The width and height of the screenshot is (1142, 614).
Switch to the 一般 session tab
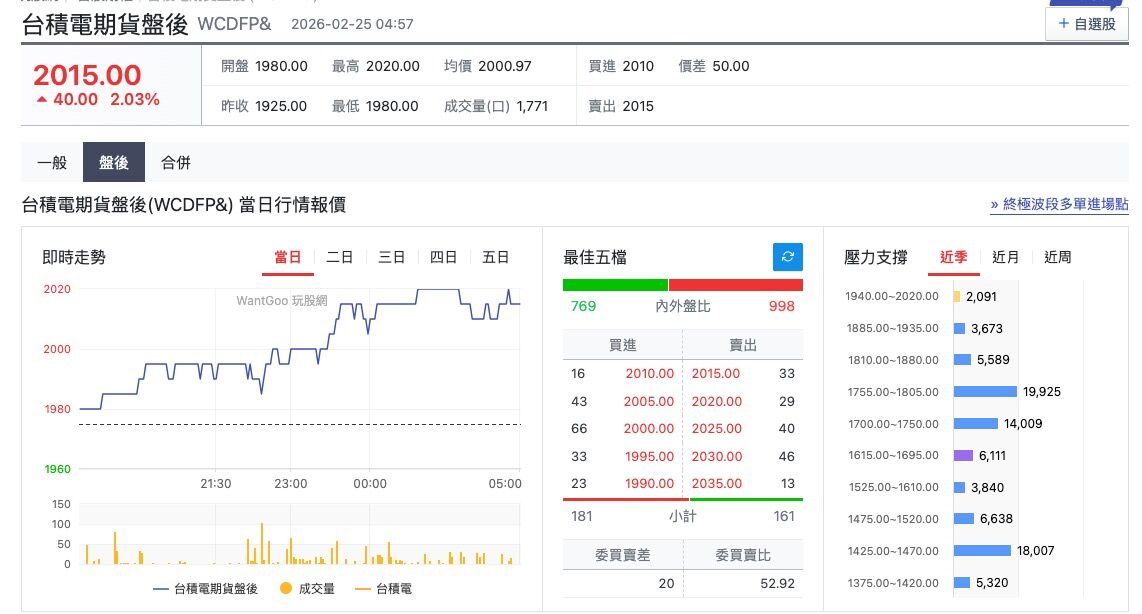(x=52, y=162)
